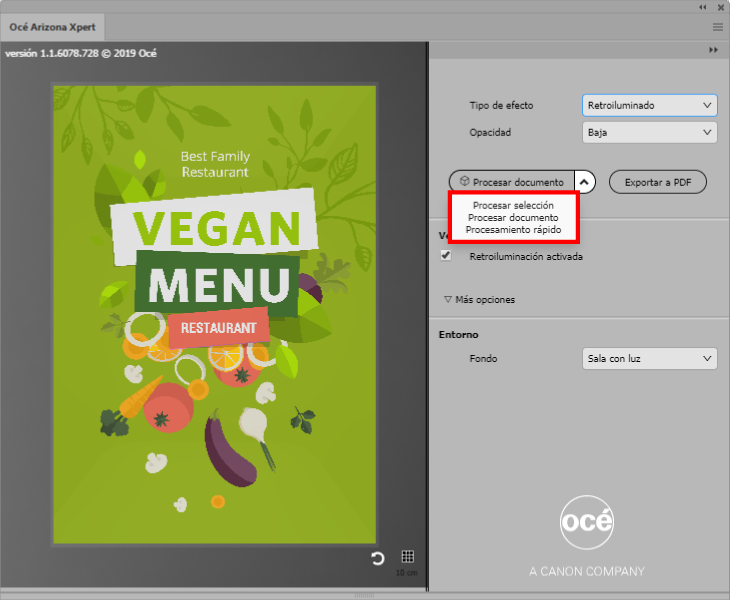The image size is (730, 600).
Task: Click Exportar a PDF button
Action: point(657,182)
